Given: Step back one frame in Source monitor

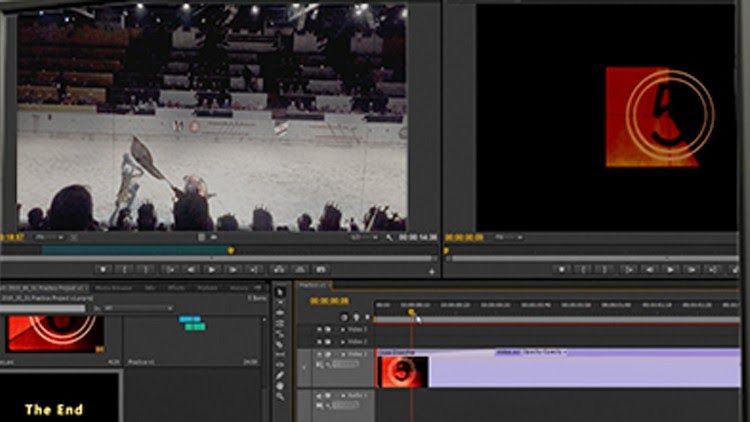Looking at the screenshot, I should pyautogui.click(x=190, y=270).
